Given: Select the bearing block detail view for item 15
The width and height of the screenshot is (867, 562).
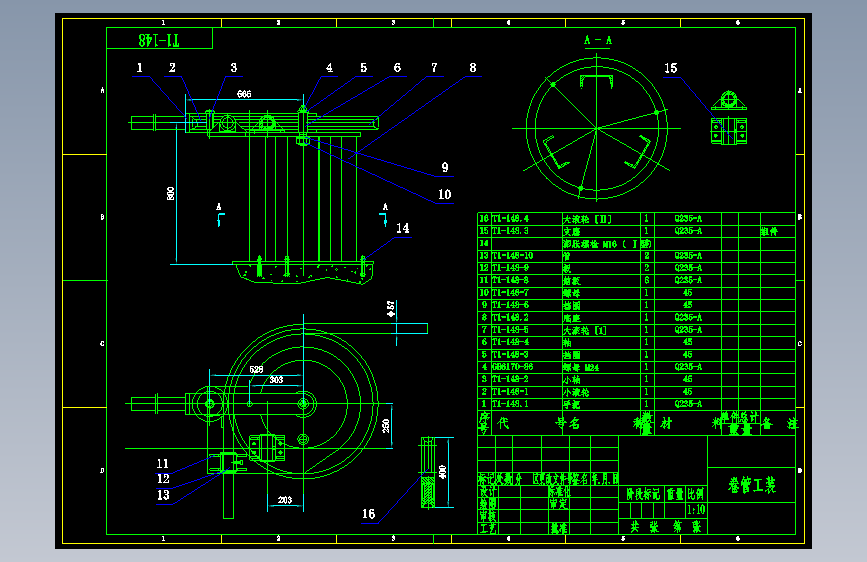Looking at the screenshot, I should click(729, 117).
